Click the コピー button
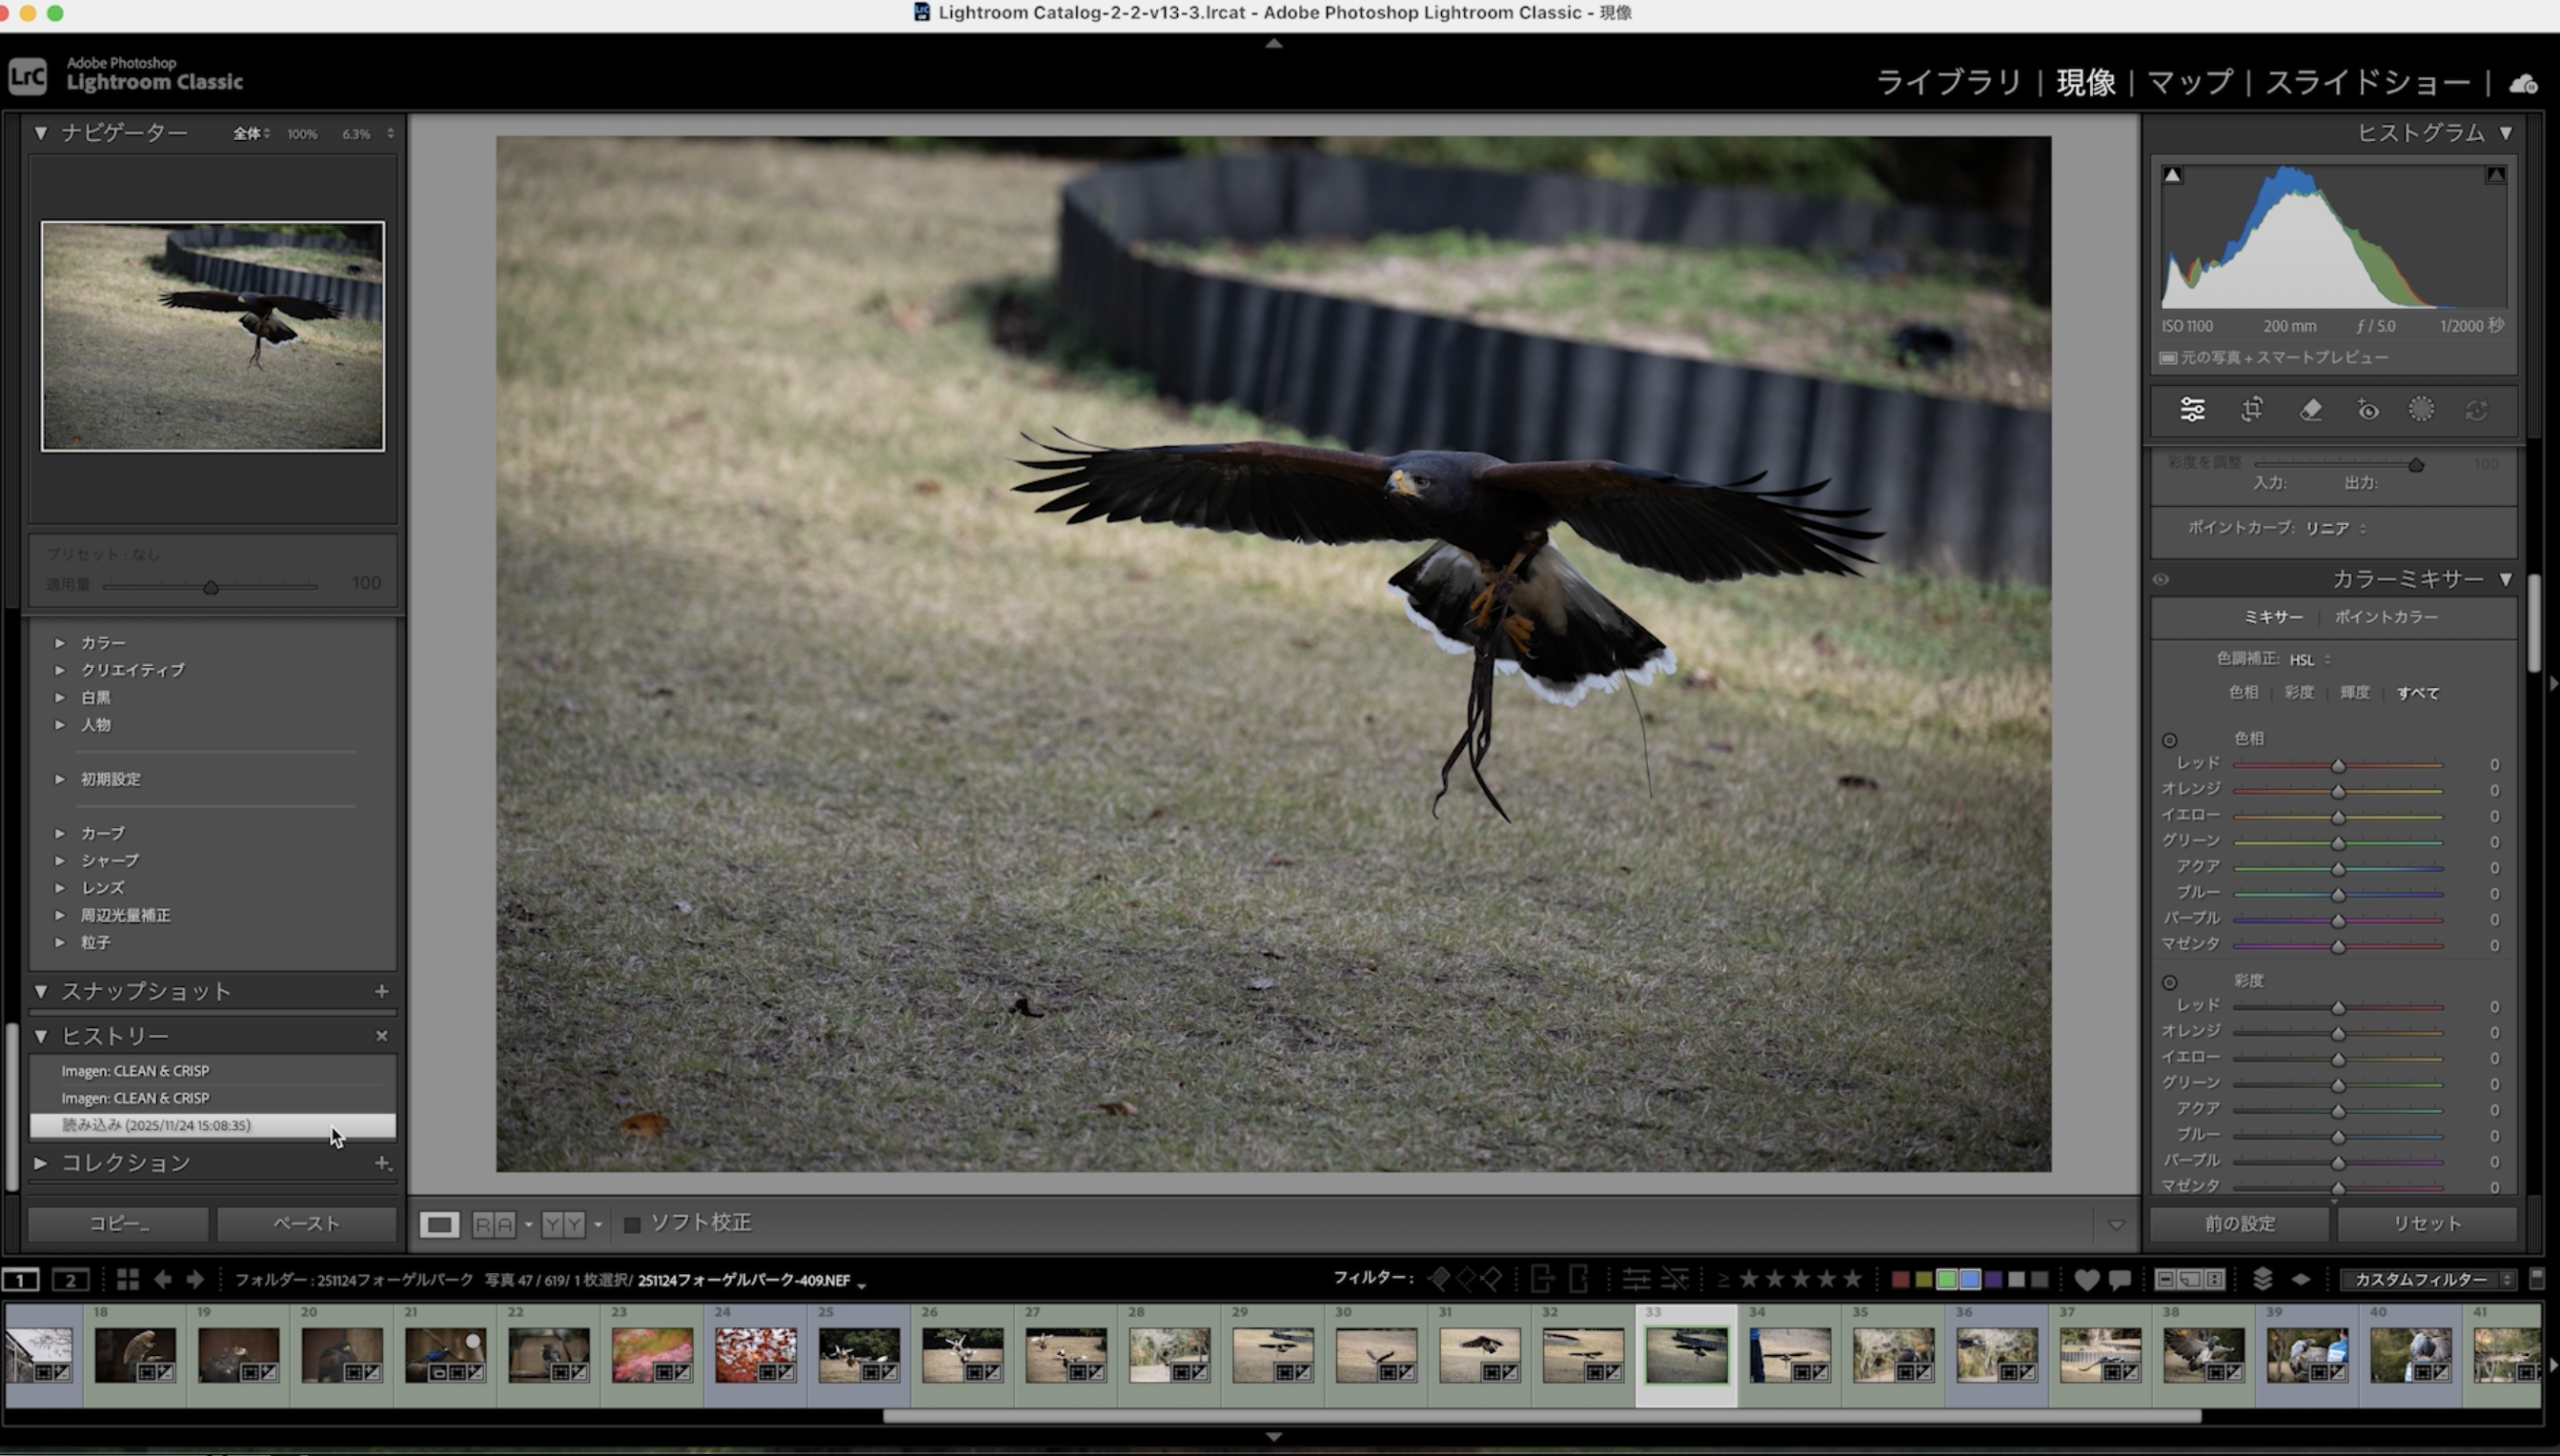Viewport: 2560px width, 1456px height. pyautogui.click(x=118, y=1223)
